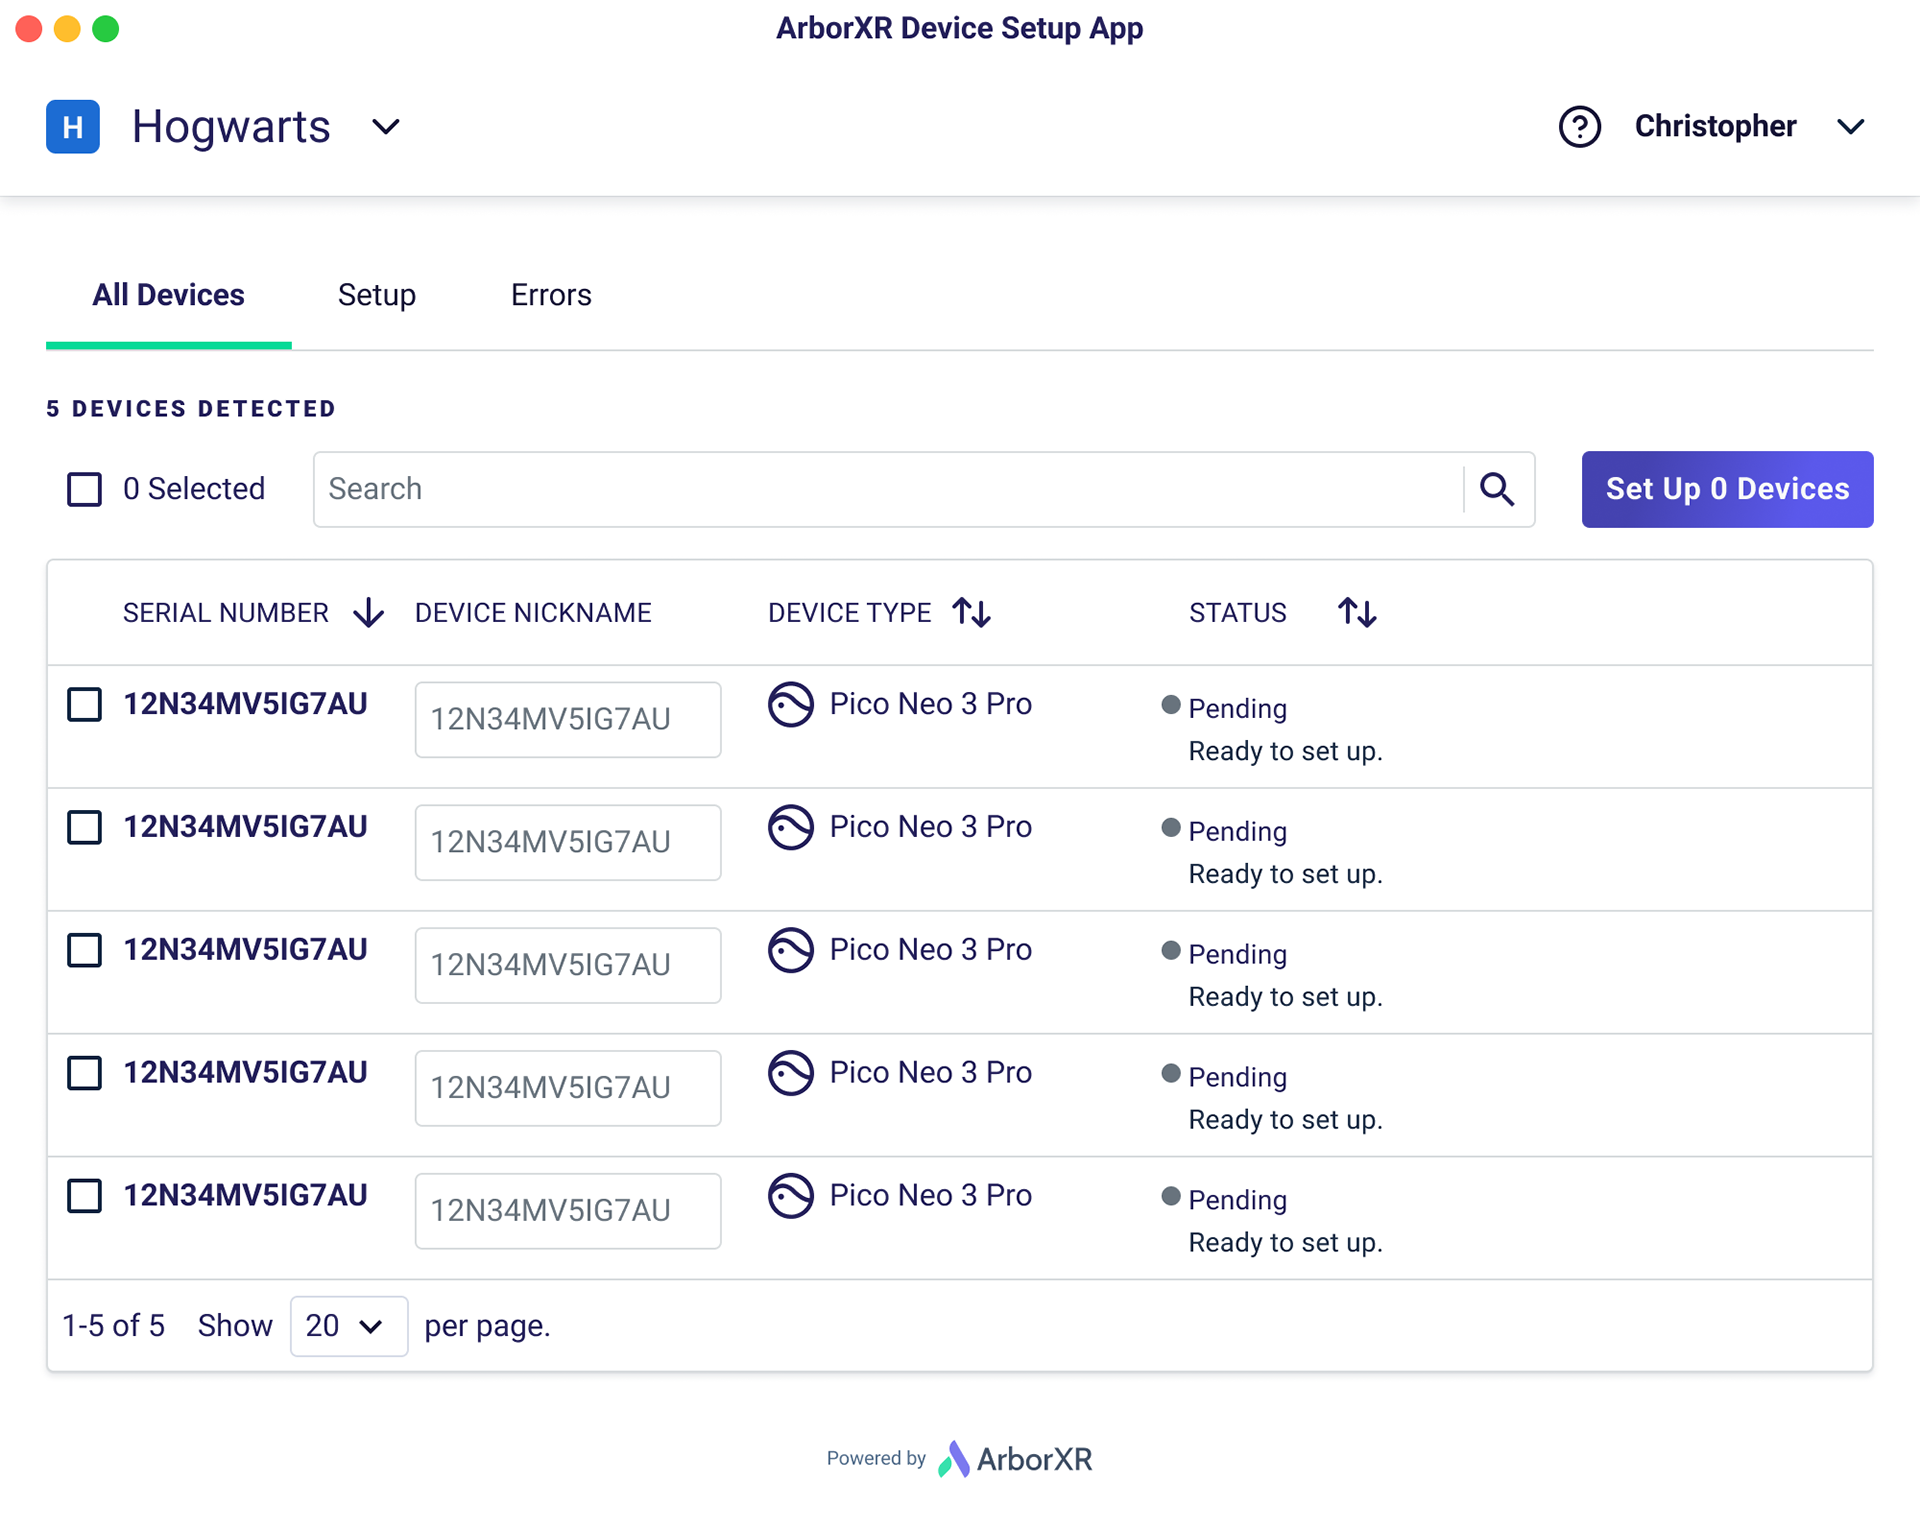Check the fourth device row checkbox

[x=84, y=1073]
